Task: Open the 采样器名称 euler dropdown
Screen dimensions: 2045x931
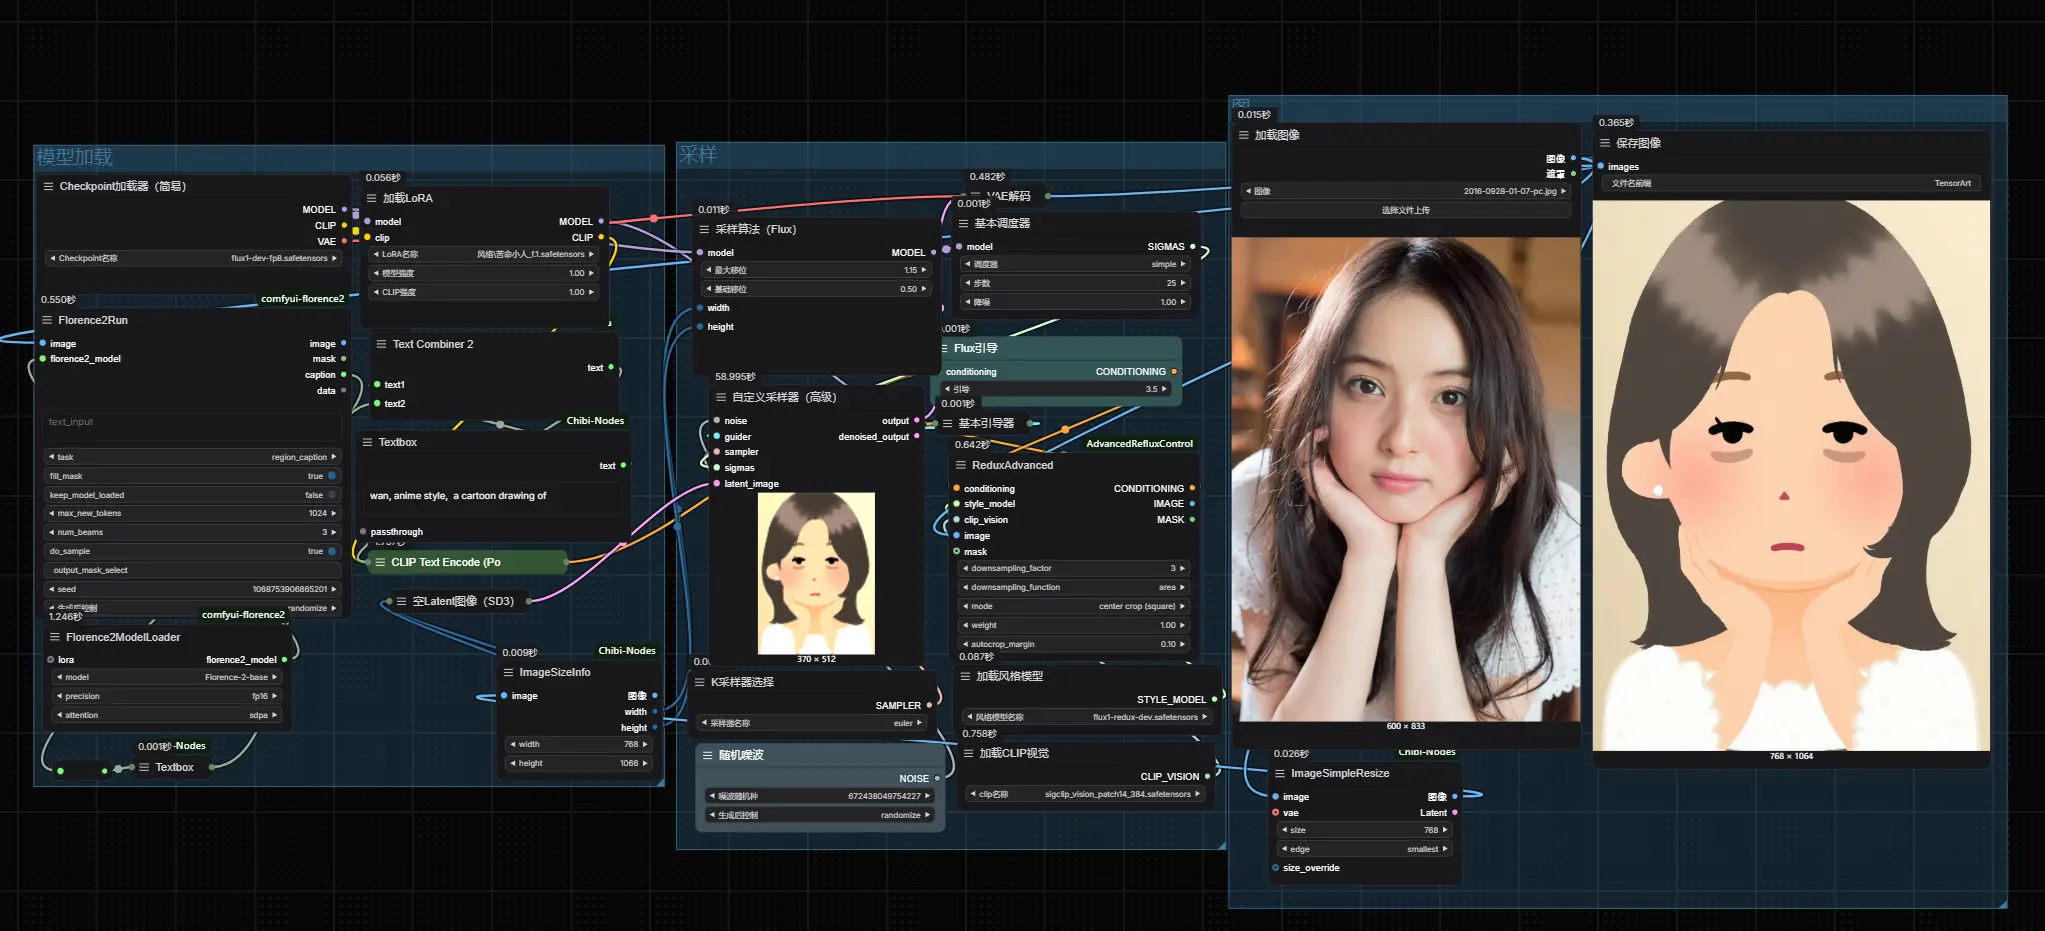Action: click(x=813, y=723)
